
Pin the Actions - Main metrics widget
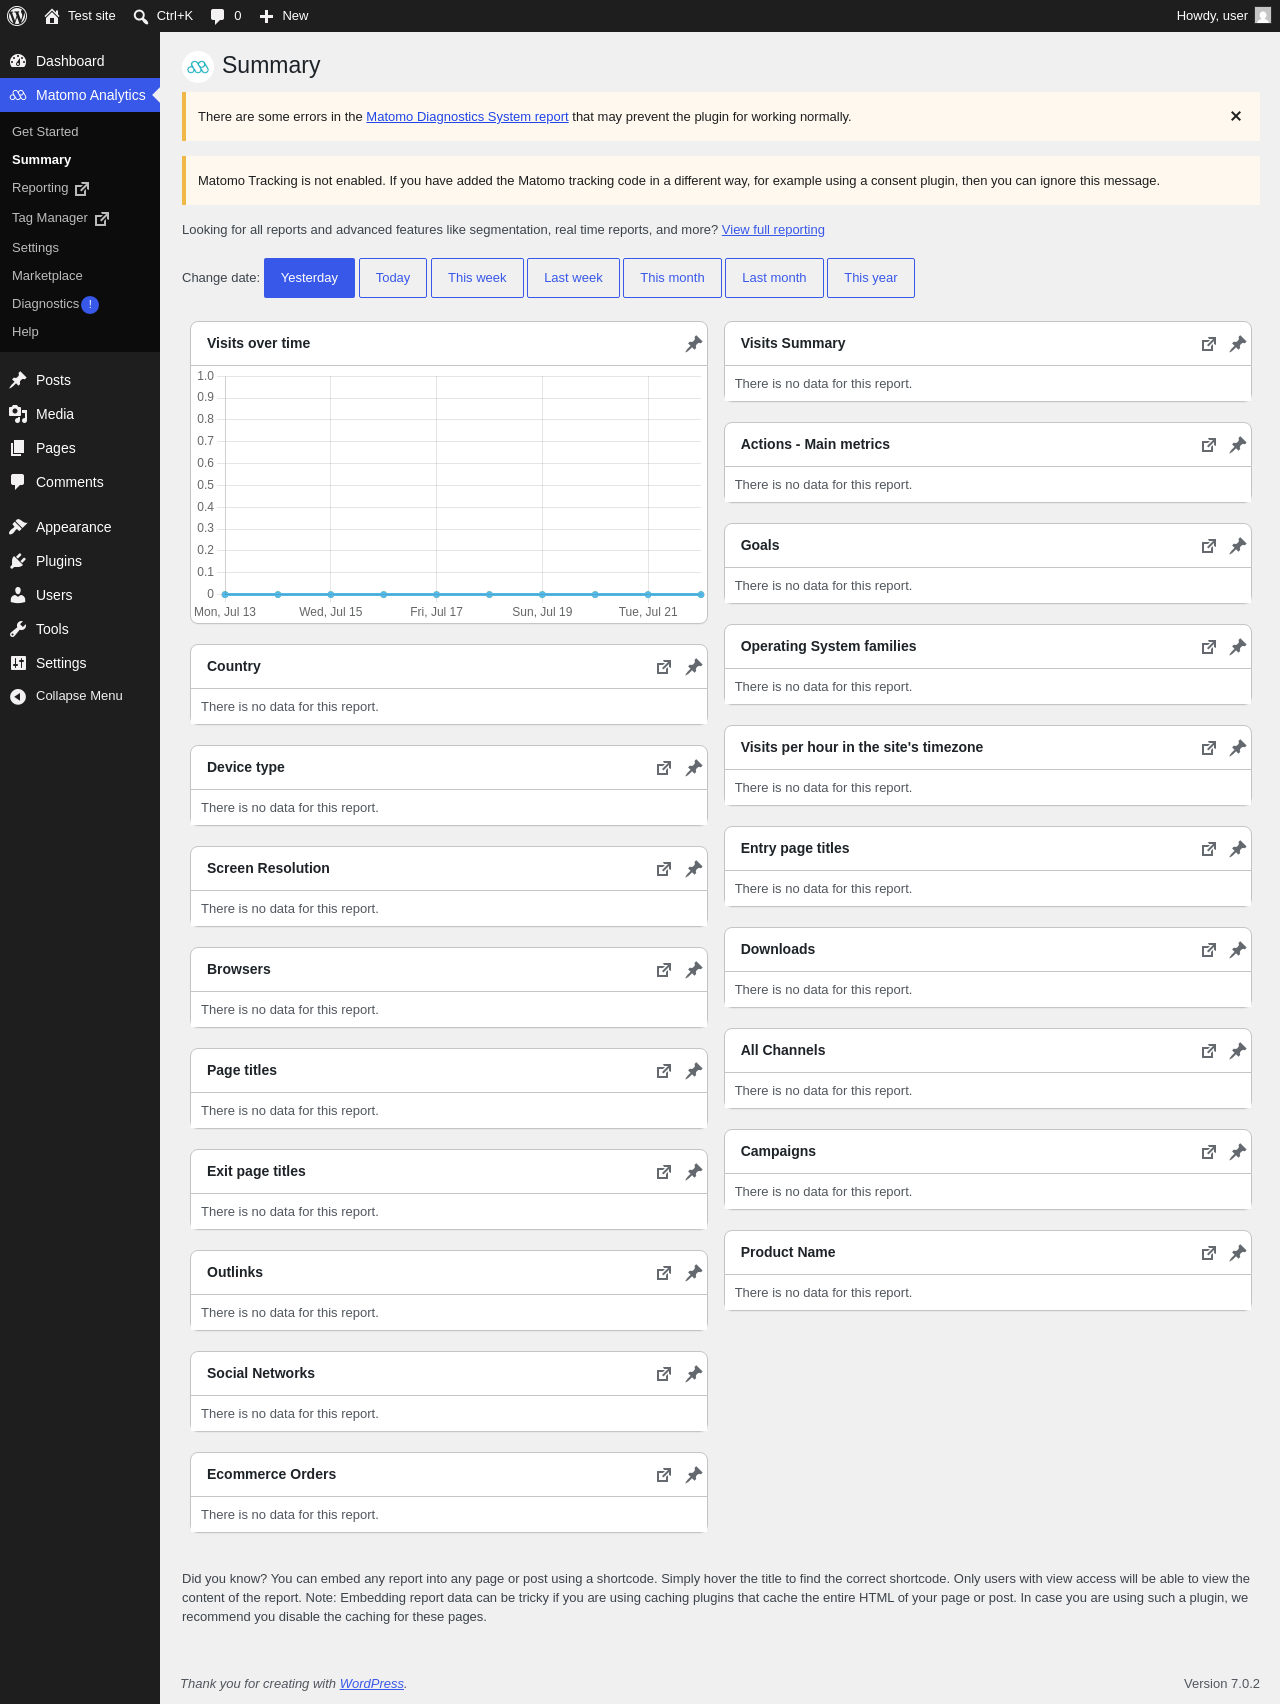(x=1238, y=445)
